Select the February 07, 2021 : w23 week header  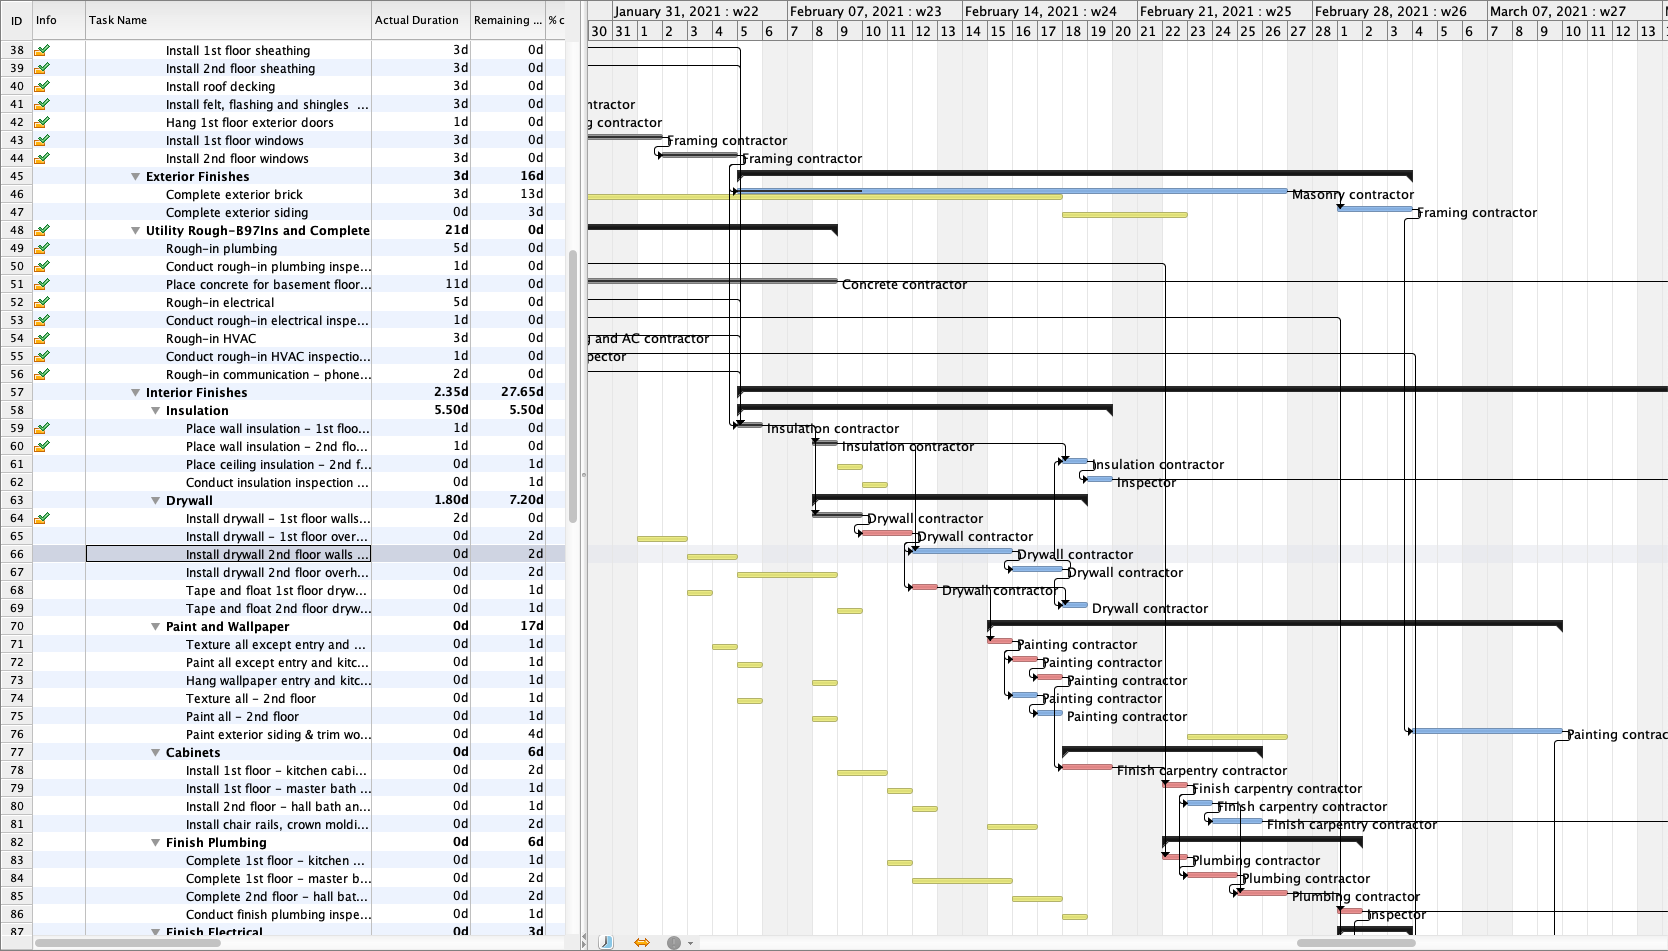click(x=874, y=11)
